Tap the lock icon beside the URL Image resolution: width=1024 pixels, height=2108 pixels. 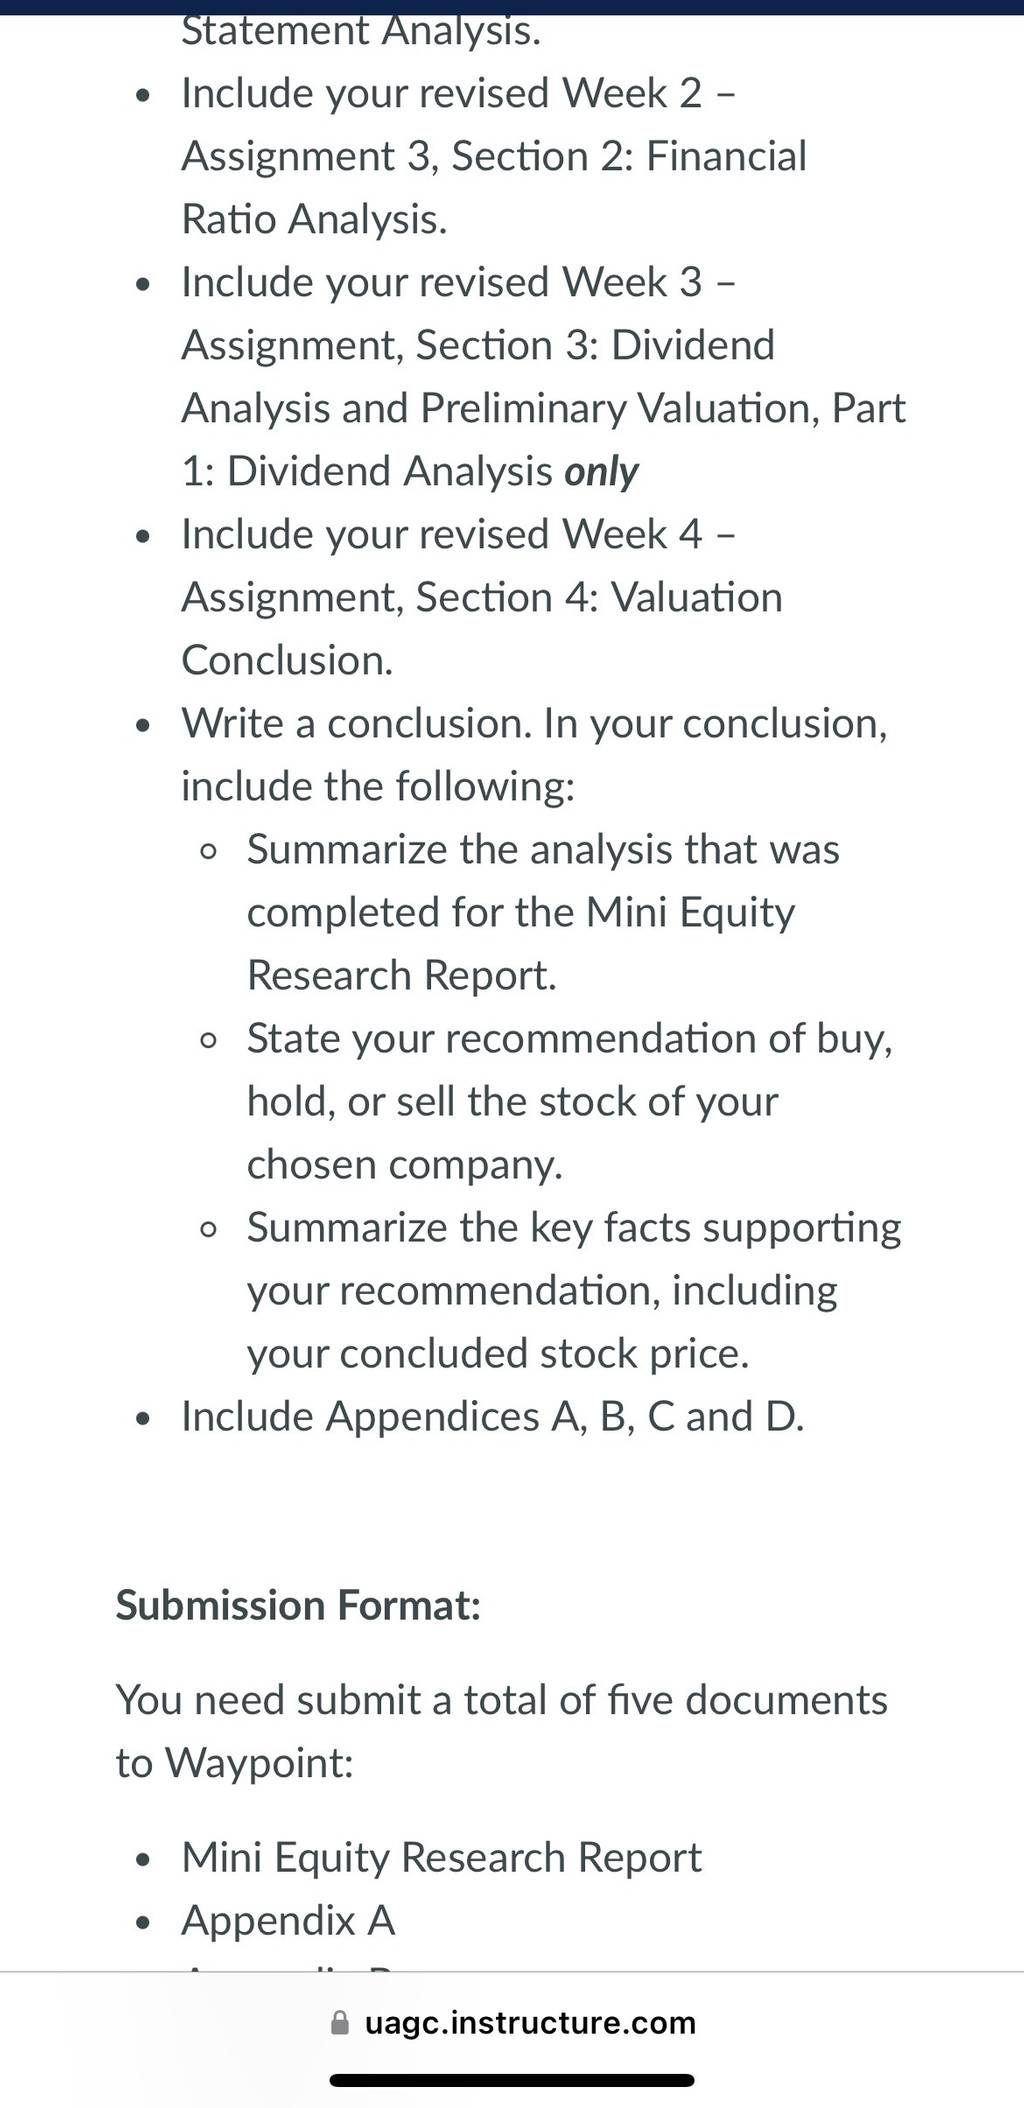340,2023
